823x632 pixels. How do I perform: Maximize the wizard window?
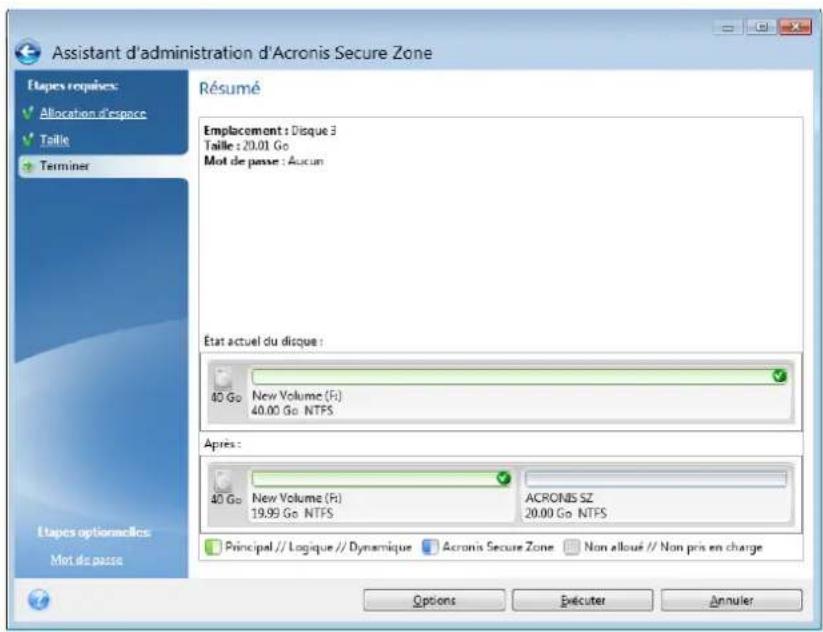coord(762,27)
